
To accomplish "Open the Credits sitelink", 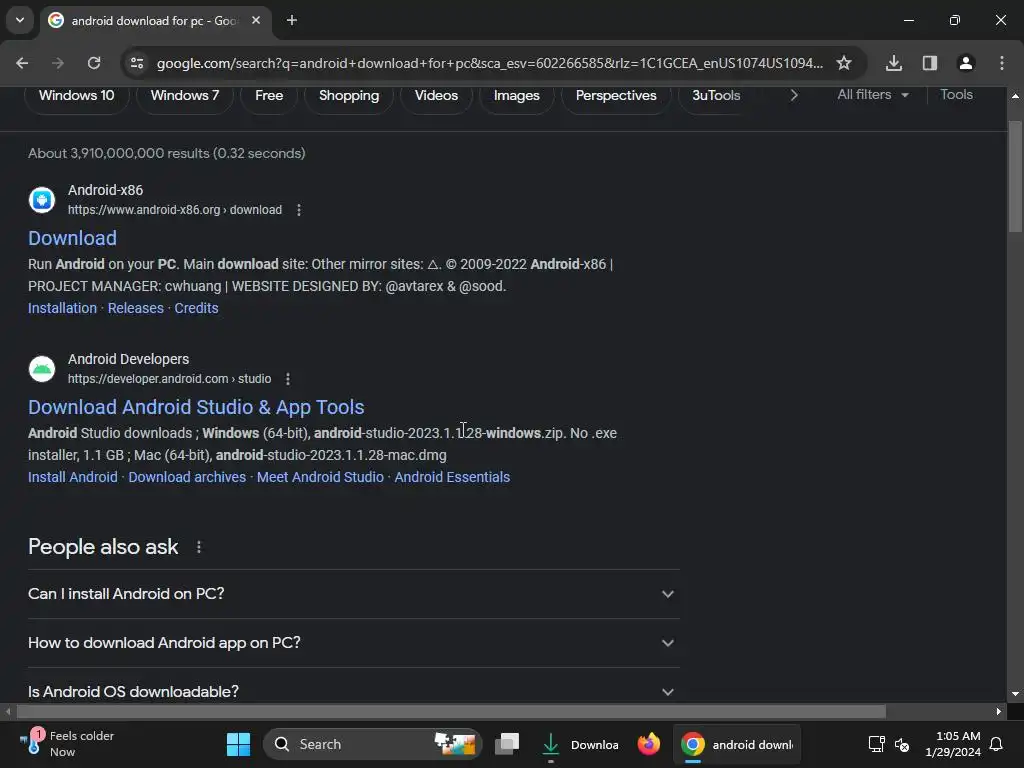I will [x=196, y=308].
